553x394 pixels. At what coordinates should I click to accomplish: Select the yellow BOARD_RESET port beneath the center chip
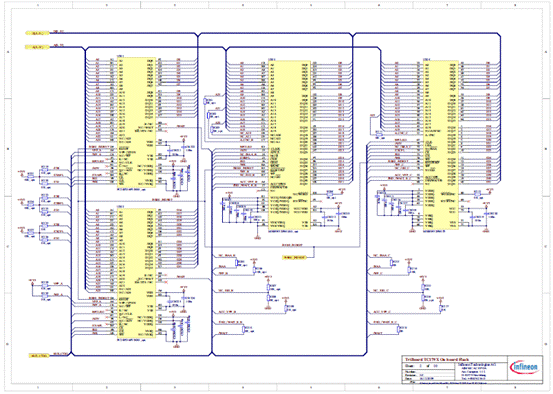tap(294, 257)
